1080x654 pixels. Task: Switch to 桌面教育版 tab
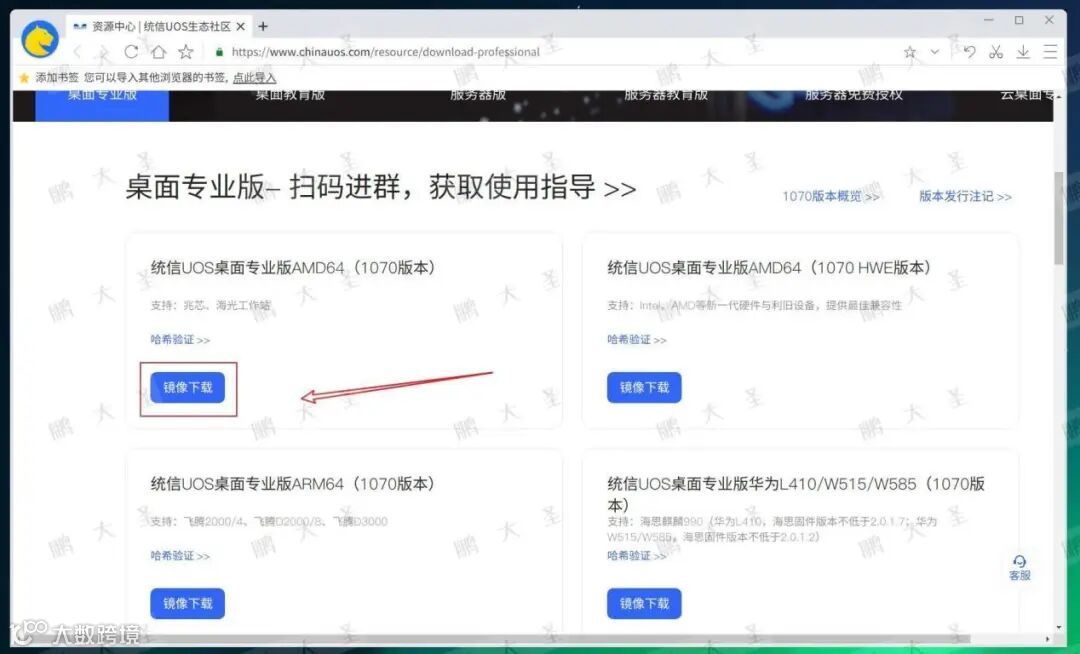pos(290,96)
